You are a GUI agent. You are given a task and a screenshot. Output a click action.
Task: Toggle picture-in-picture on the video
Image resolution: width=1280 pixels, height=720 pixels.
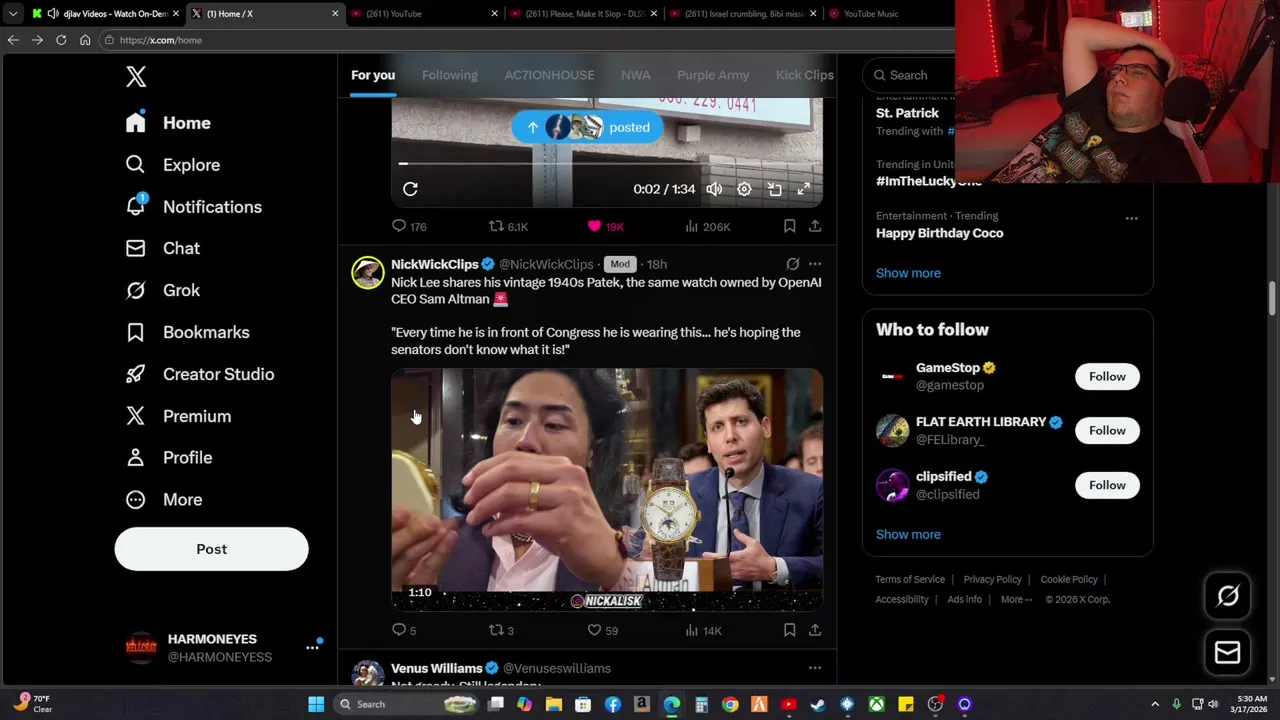click(774, 189)
